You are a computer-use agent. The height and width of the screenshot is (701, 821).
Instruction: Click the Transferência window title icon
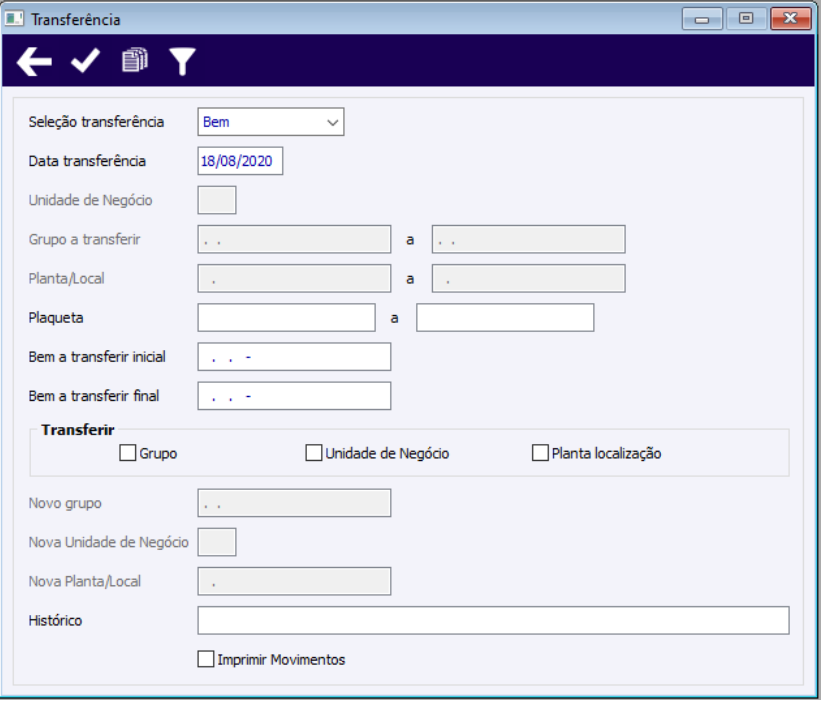pos(14,19)
